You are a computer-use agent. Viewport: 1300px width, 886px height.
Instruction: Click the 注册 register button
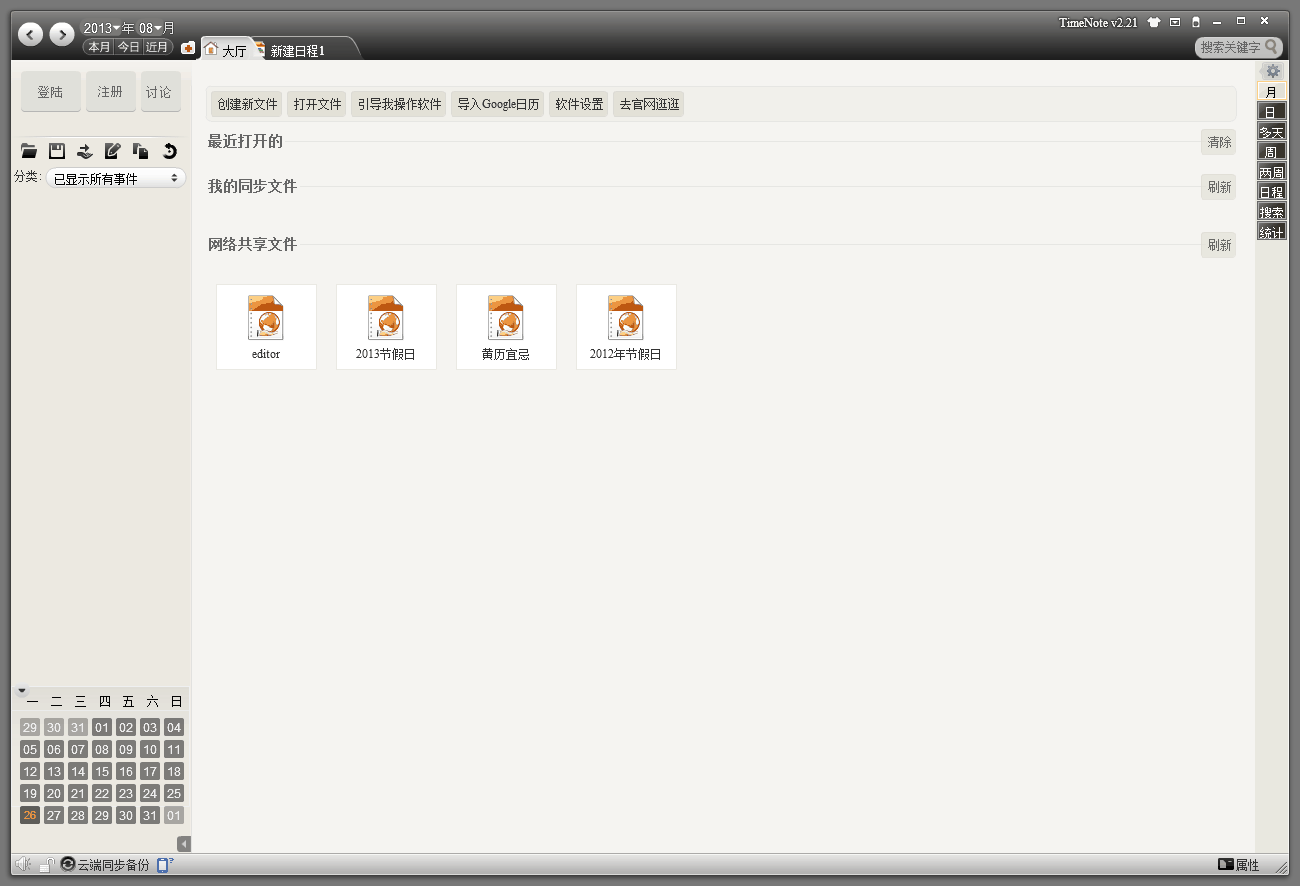pos(110,91)
